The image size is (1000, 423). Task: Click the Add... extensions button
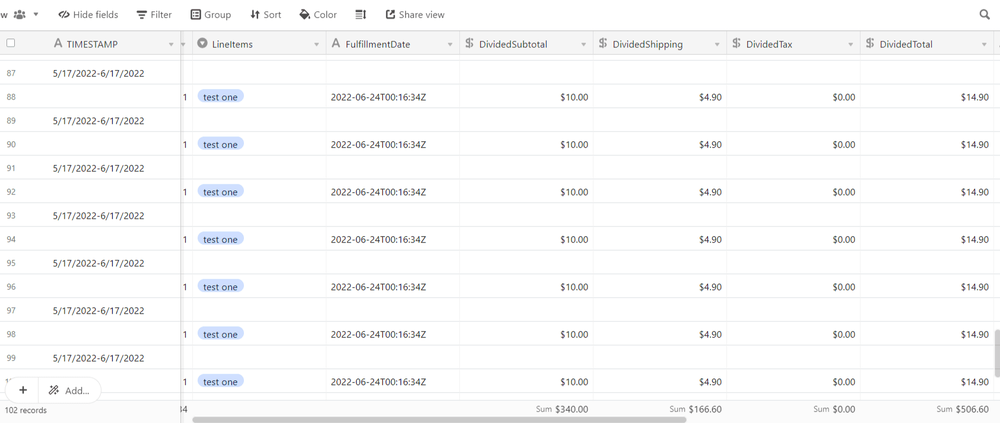tap(70, 390)
